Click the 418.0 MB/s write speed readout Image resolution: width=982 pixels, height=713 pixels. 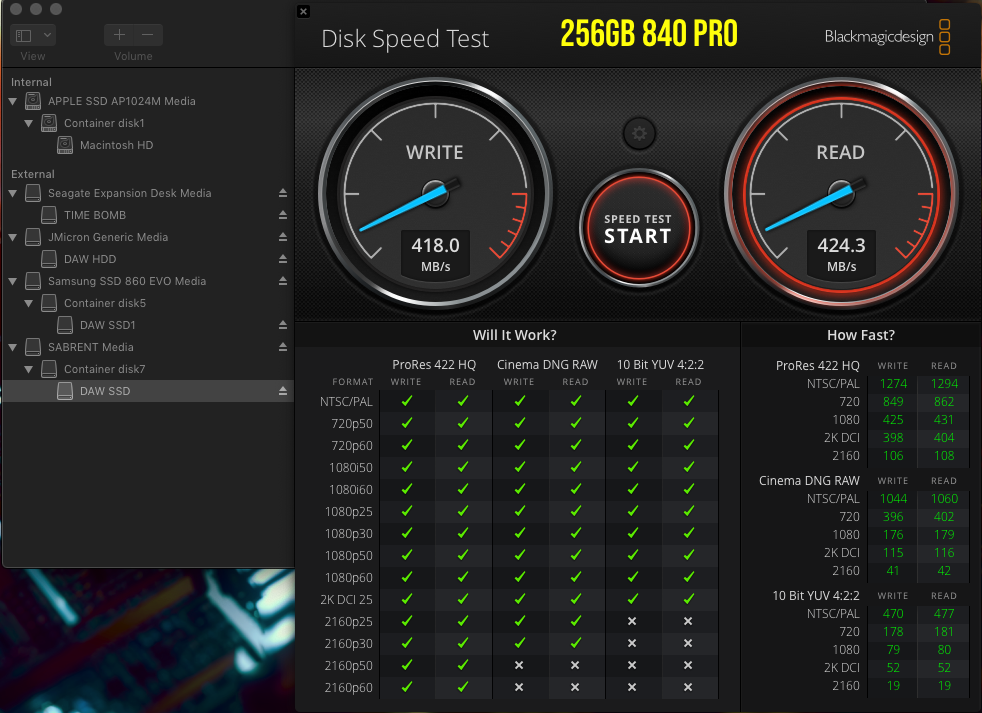pos(435,254)
